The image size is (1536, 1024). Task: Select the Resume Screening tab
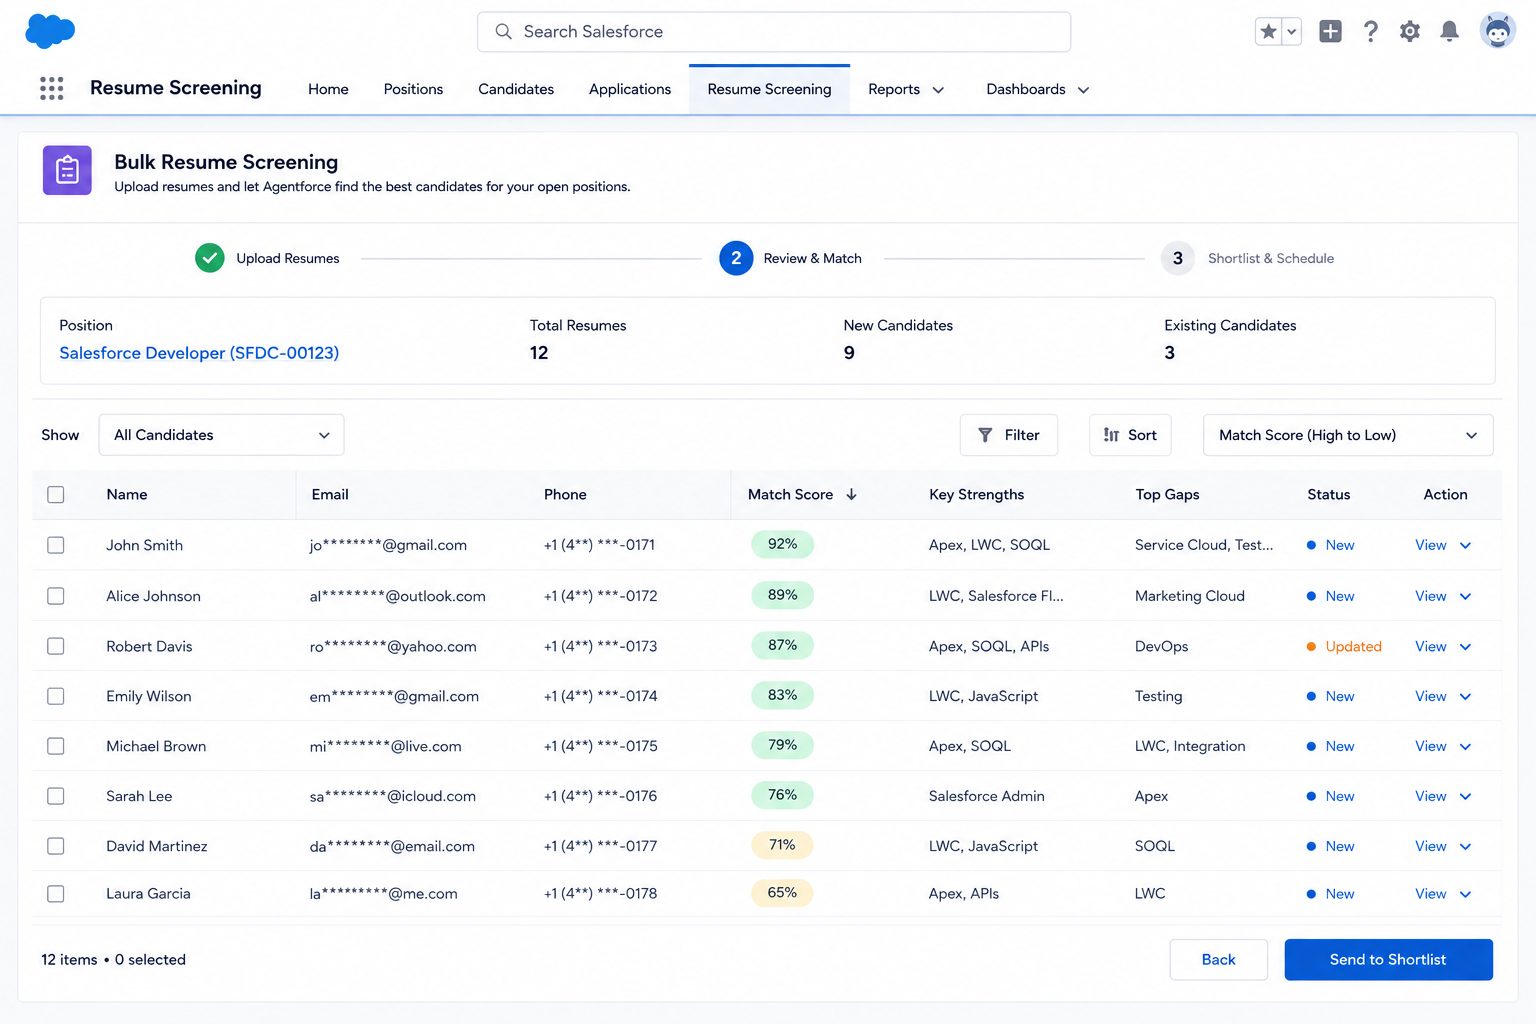click(x=769, y=89)
